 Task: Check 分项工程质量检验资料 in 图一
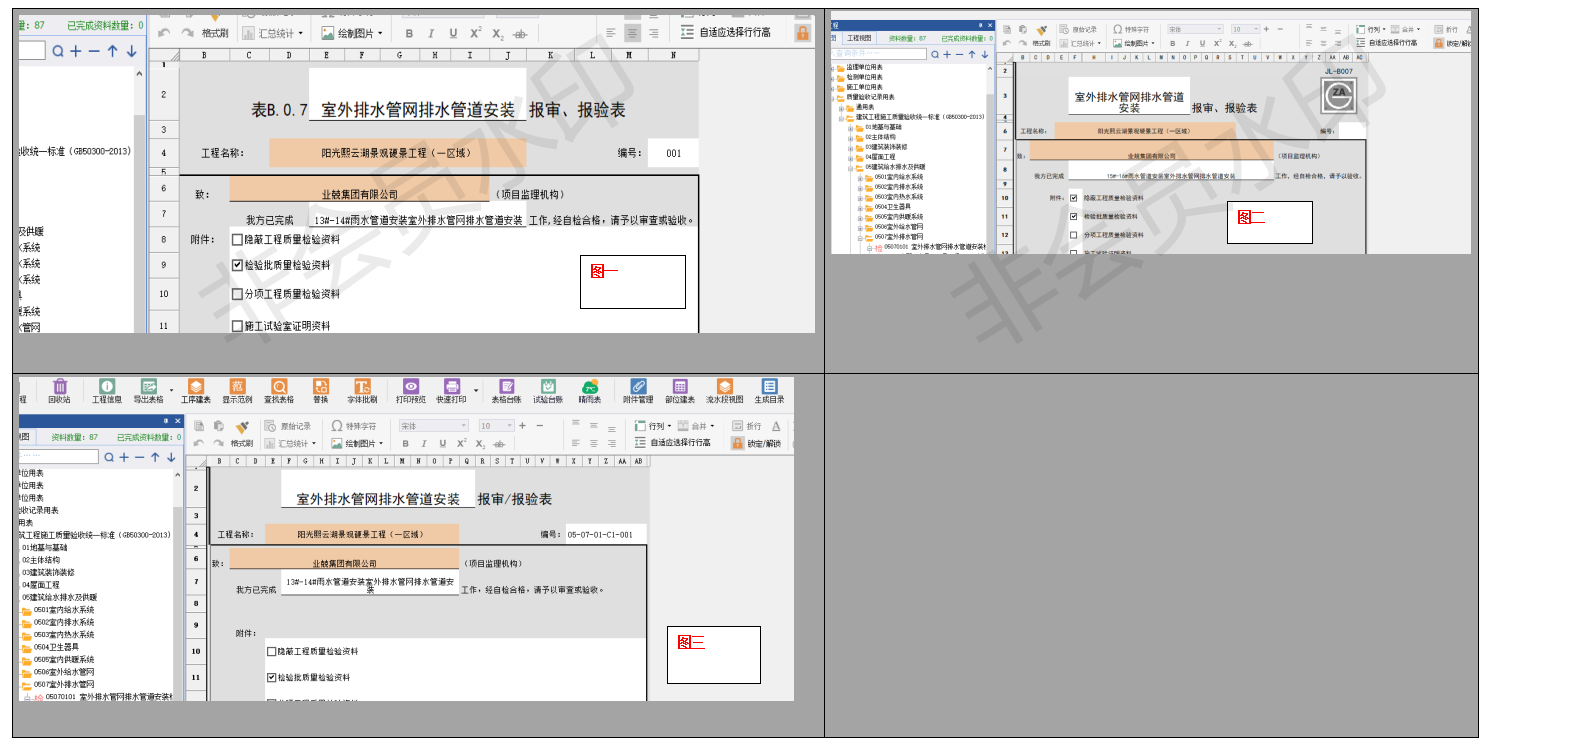click(237, 295)
